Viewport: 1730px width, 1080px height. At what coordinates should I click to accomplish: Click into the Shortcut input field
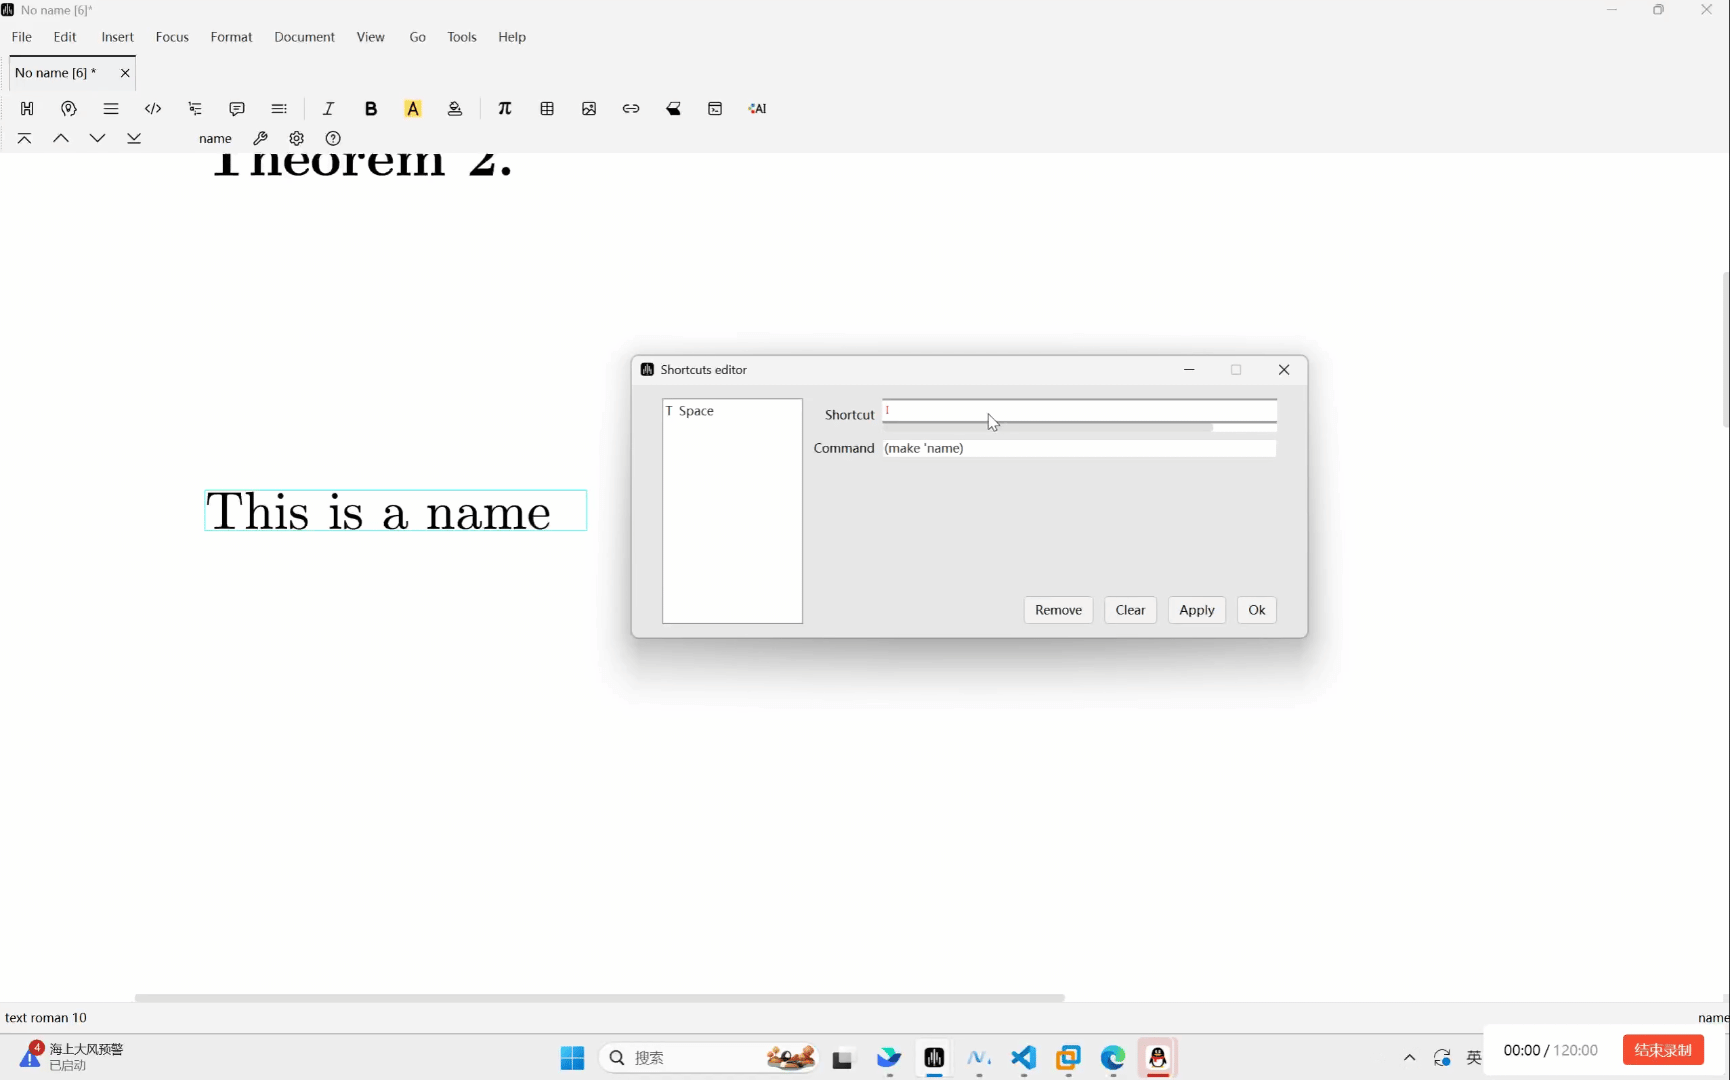[1078, 411]
